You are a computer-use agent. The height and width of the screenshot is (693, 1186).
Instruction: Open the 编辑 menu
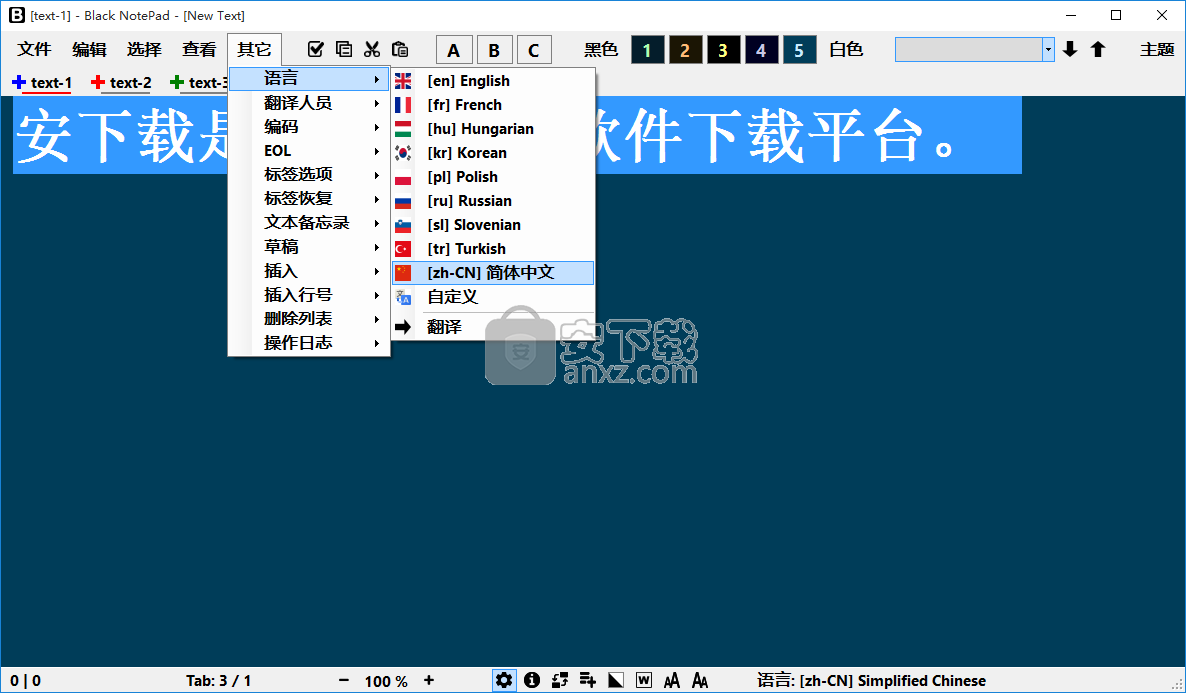[x=89, y=49]
